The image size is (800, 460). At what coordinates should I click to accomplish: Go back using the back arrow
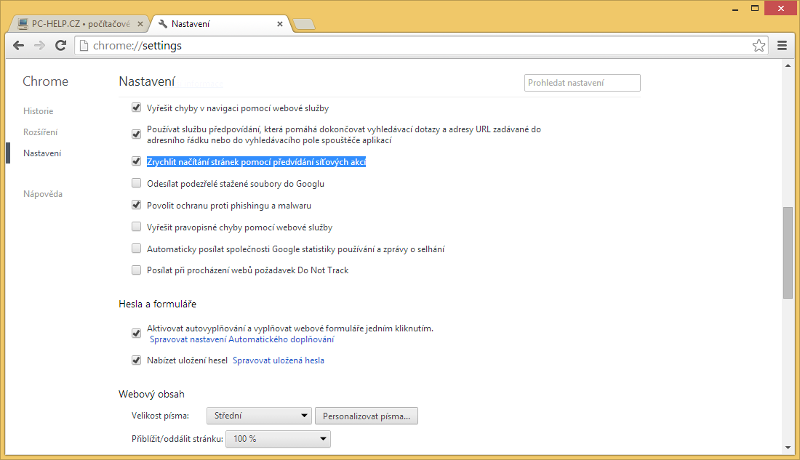(x=18, y=45)
